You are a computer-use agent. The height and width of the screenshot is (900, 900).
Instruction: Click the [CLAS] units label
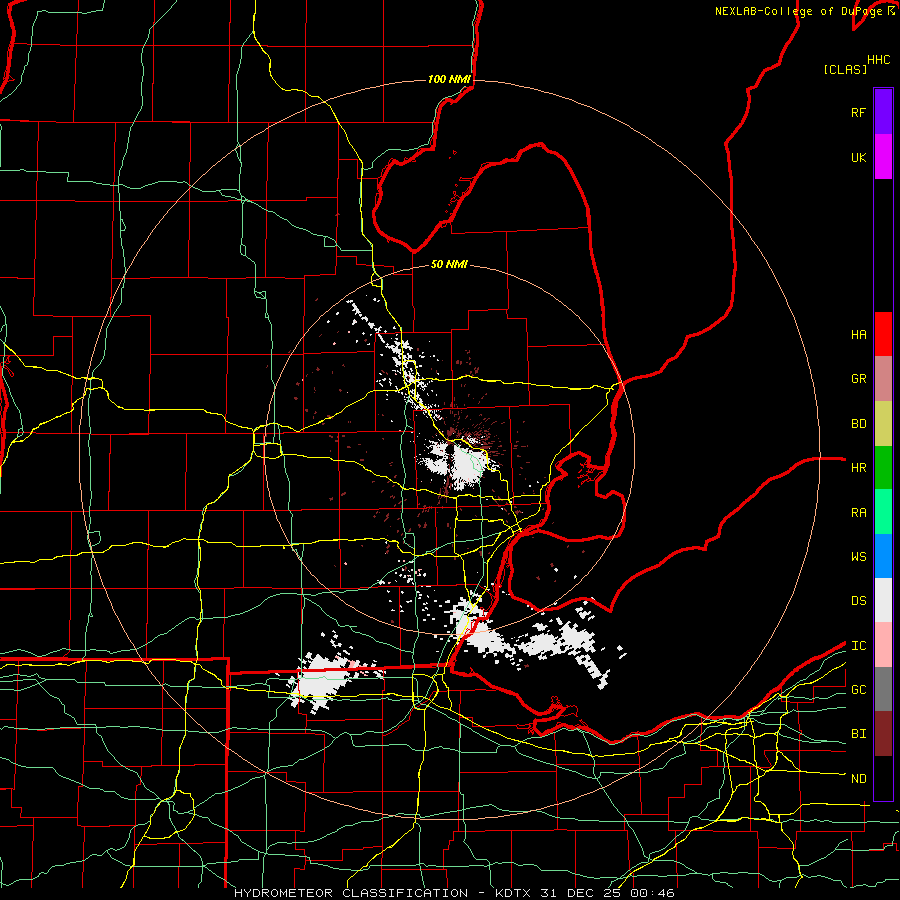844,69
